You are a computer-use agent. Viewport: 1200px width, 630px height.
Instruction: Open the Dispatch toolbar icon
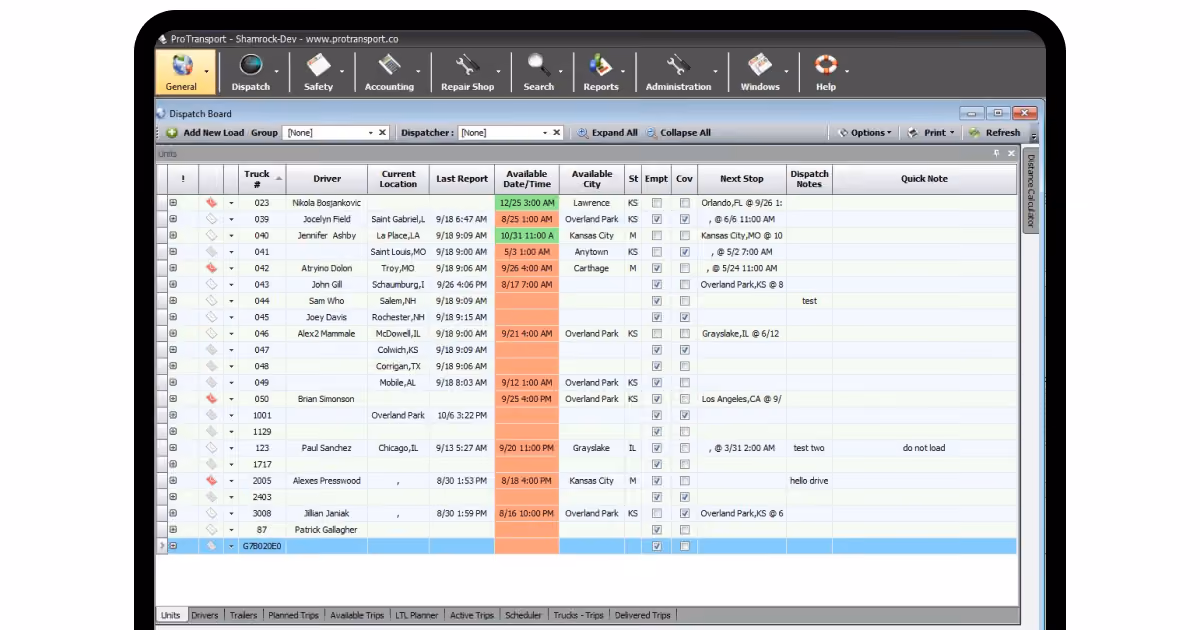pyautogui.click(x=250, y=66)
